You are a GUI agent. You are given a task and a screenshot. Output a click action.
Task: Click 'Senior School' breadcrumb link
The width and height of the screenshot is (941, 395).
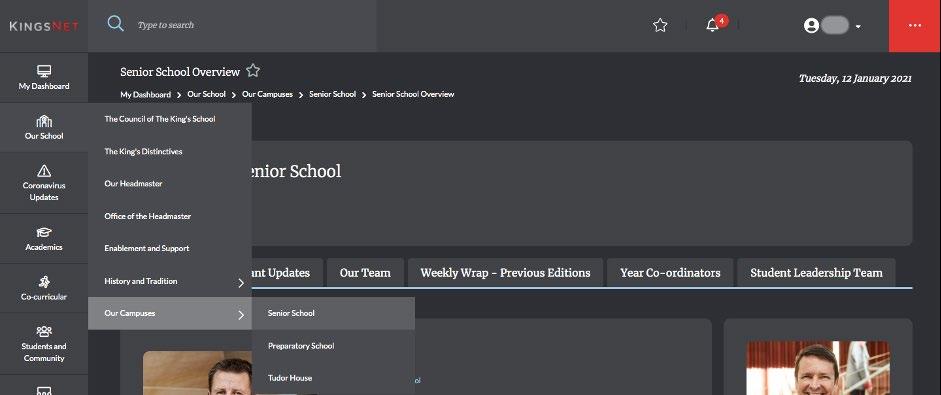click(x=332, y=94)
